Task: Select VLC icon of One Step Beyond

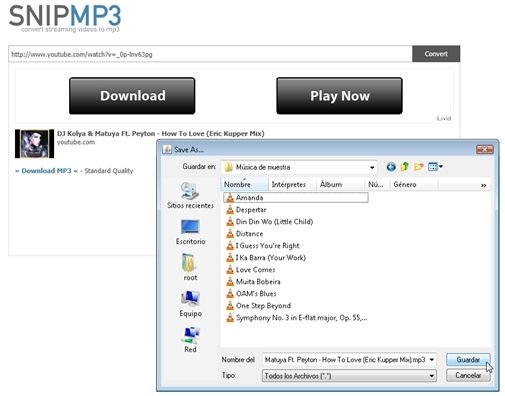Action: [x=230, y=306]
